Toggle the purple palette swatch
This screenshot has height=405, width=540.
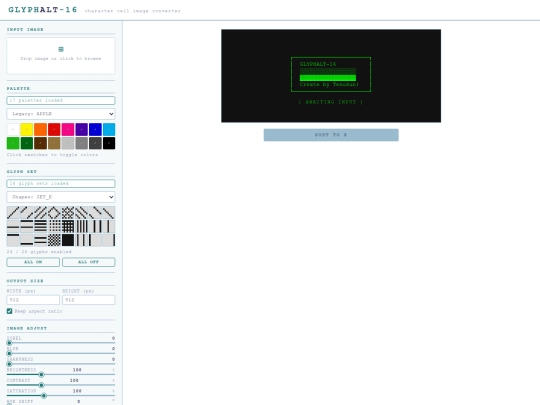pyautogui.click(x=82, y=129)
